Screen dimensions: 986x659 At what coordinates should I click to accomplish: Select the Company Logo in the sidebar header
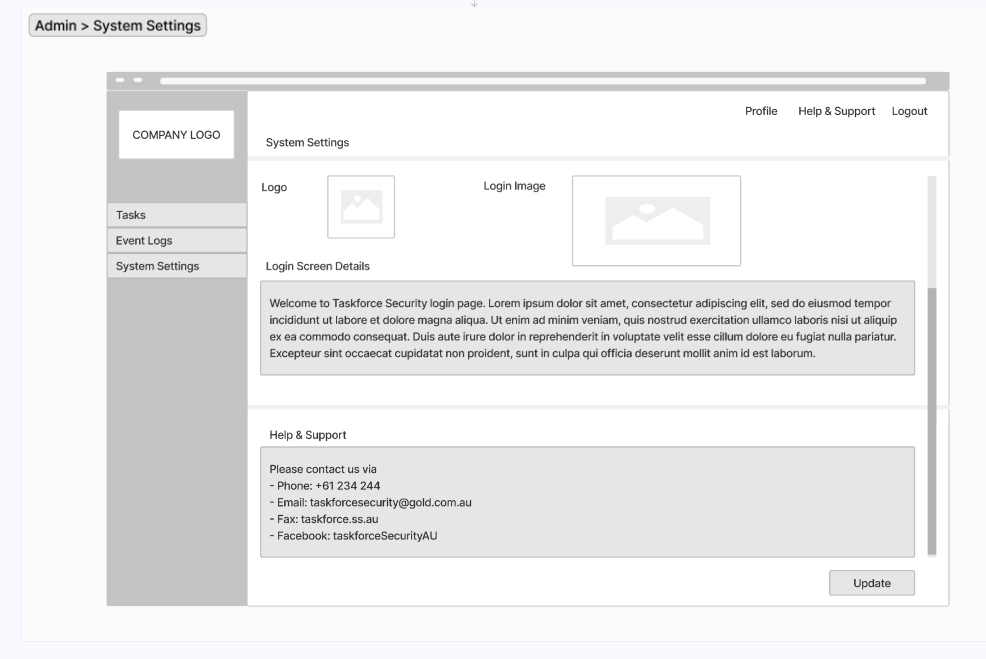click(176, 134)
